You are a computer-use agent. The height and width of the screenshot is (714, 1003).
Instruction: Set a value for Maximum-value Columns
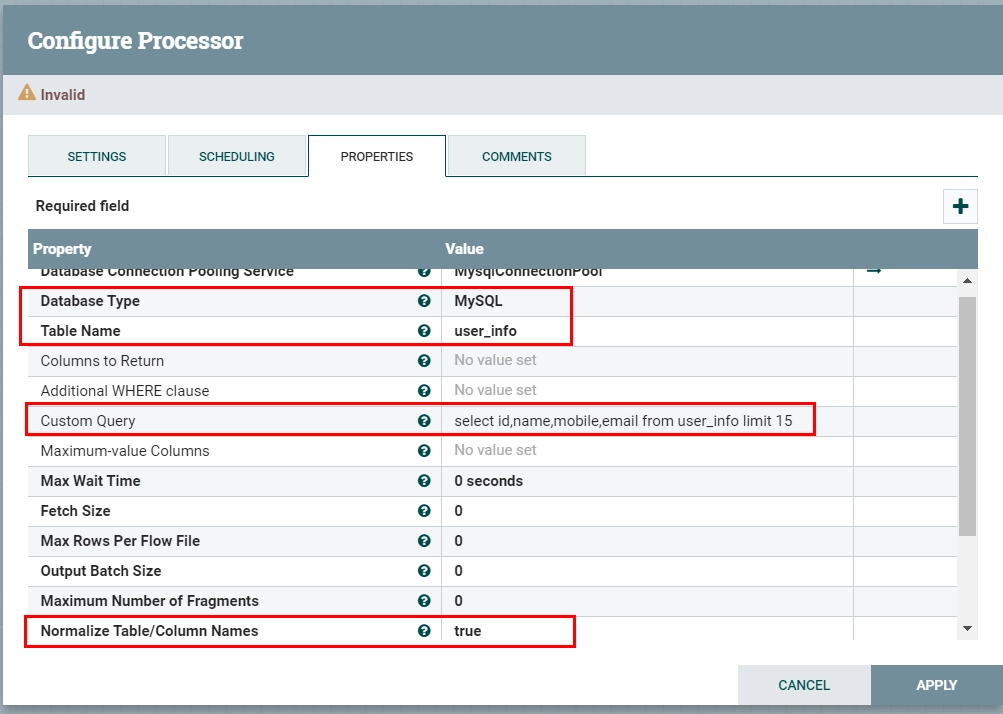(647, 450)
